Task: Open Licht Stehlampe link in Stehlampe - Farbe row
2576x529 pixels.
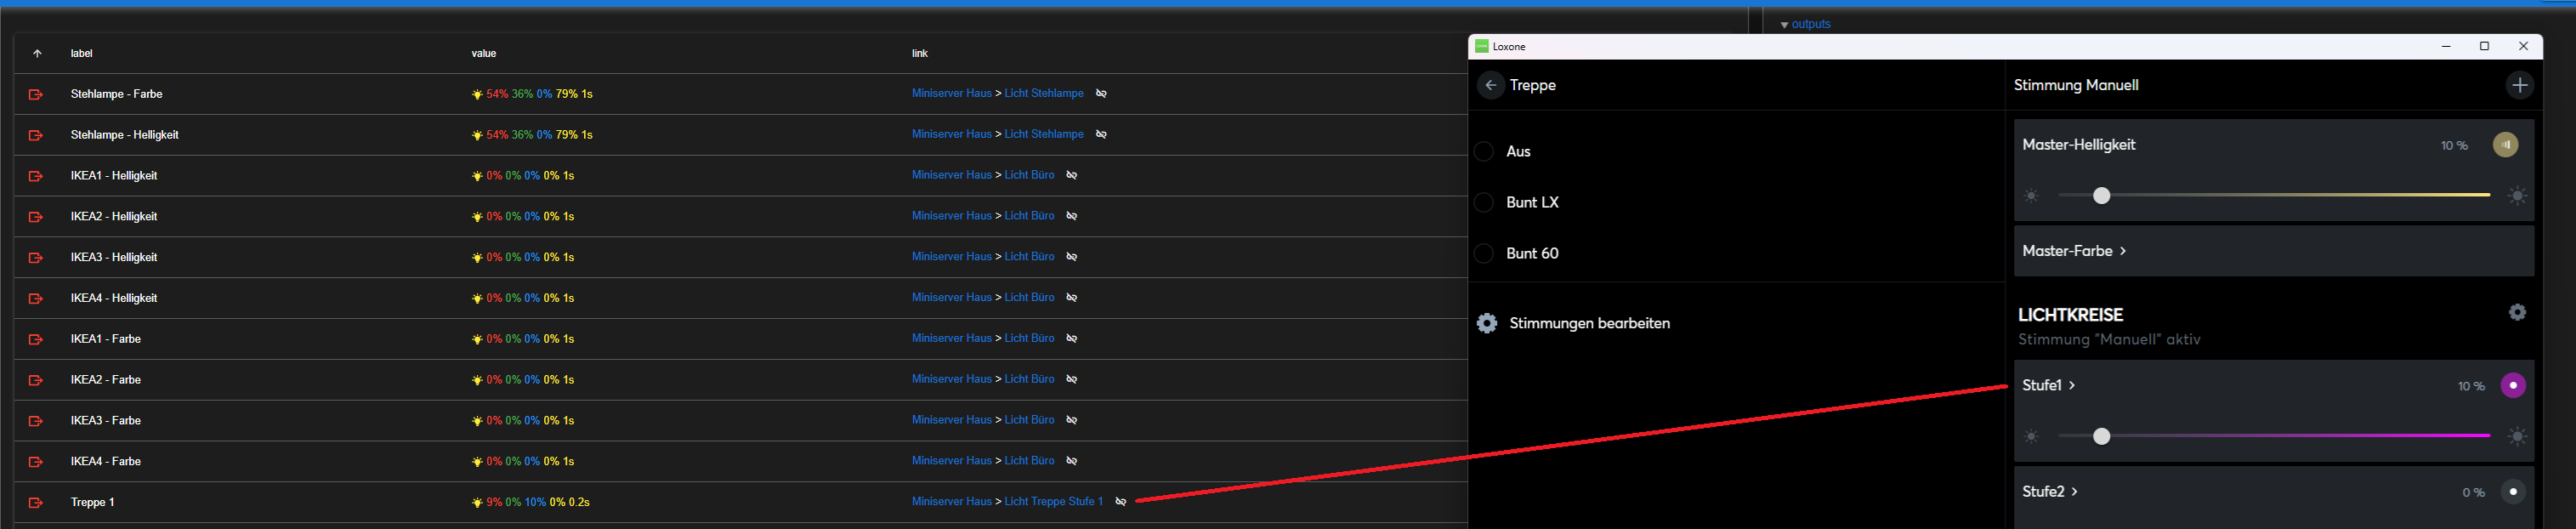Action: coord(1044,93)
